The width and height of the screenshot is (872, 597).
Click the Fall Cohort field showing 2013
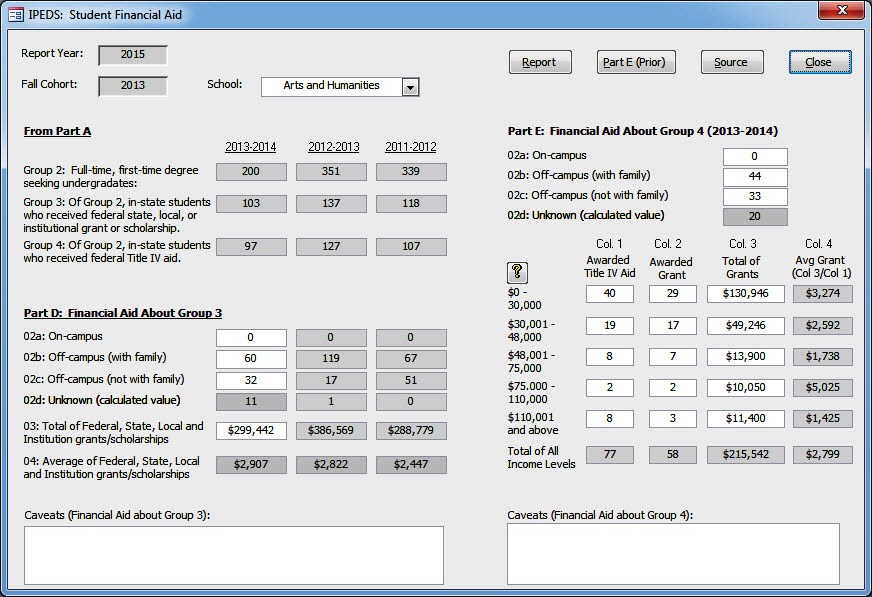coord(133,86)
